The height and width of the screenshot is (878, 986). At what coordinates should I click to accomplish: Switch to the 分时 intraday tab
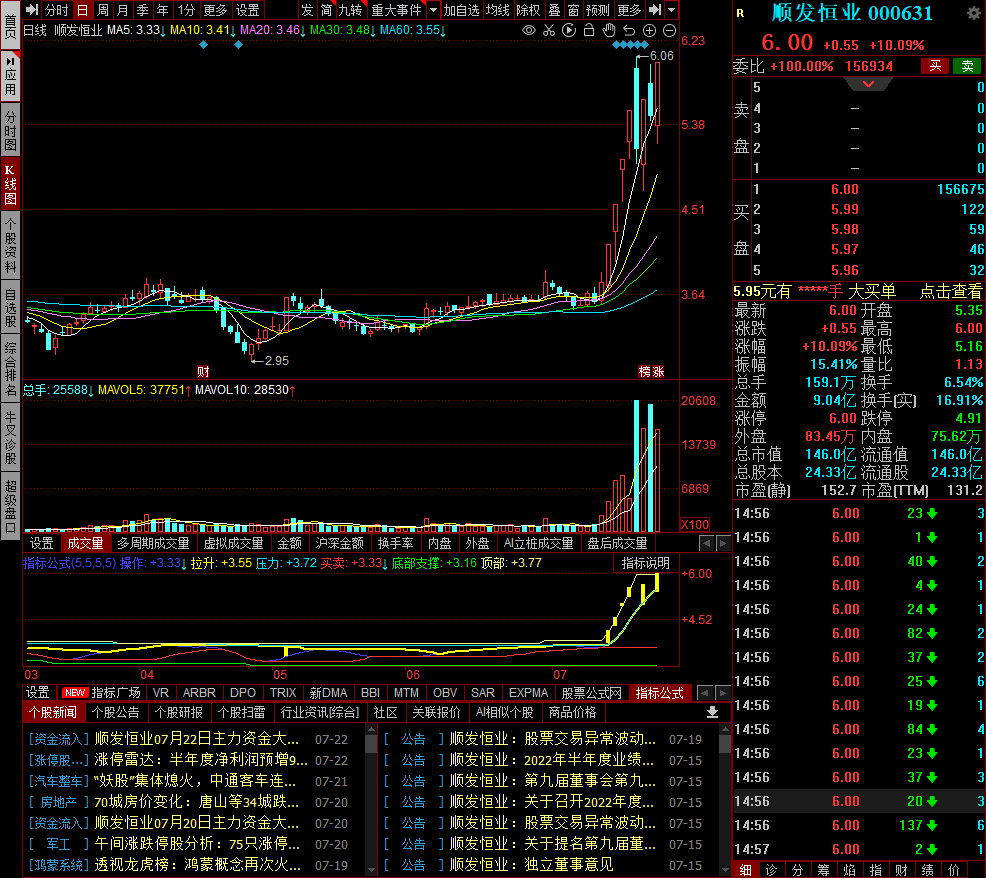tap(56, 10)
